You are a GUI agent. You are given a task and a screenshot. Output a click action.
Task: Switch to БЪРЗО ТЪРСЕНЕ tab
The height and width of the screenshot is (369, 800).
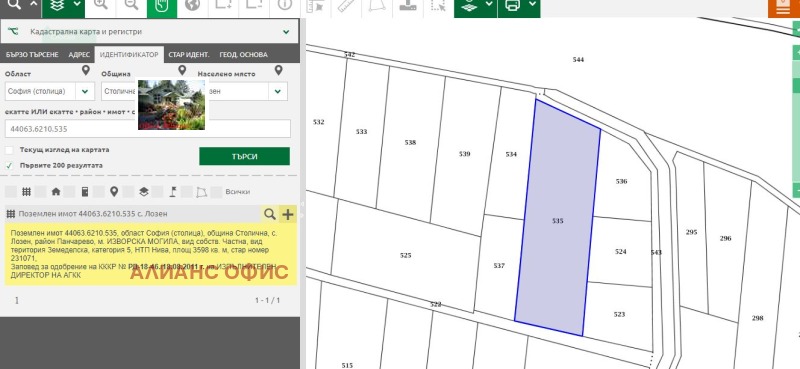click(32, 55)
